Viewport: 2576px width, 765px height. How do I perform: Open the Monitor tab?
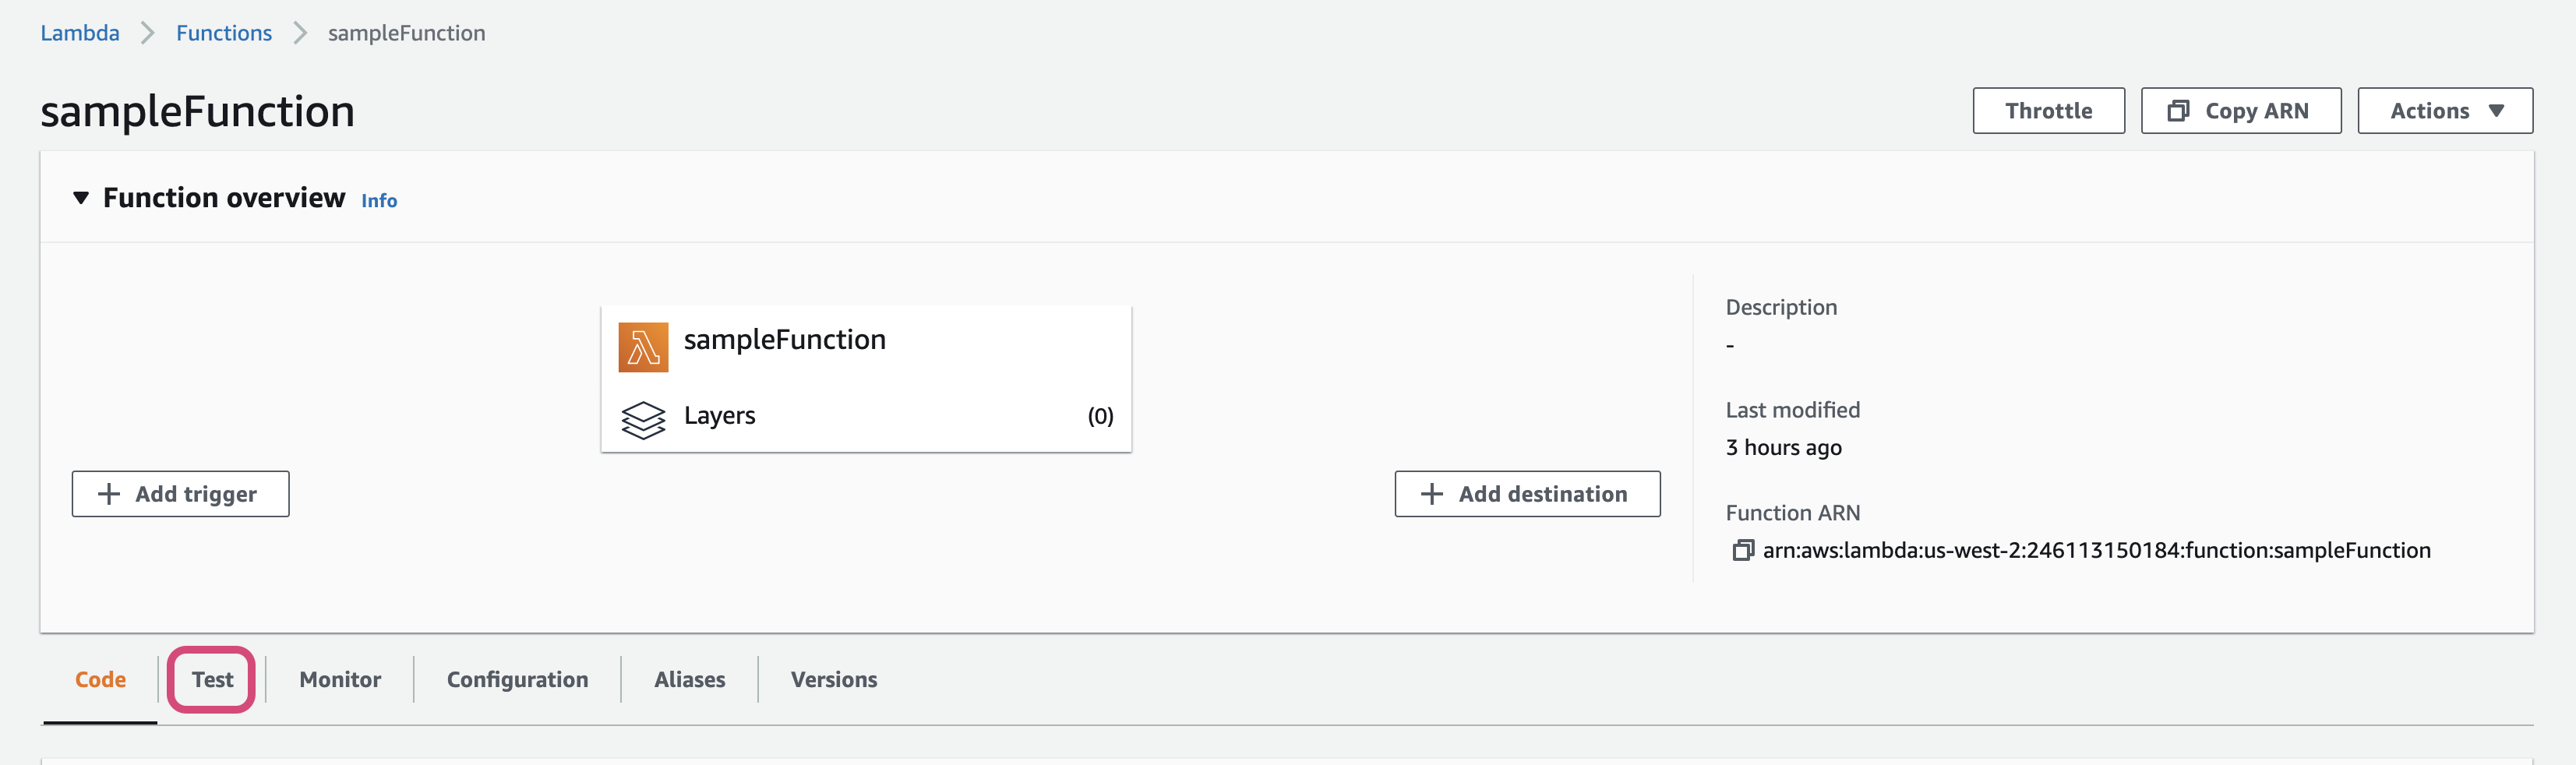pyautogui.click(x=340, y=680)
